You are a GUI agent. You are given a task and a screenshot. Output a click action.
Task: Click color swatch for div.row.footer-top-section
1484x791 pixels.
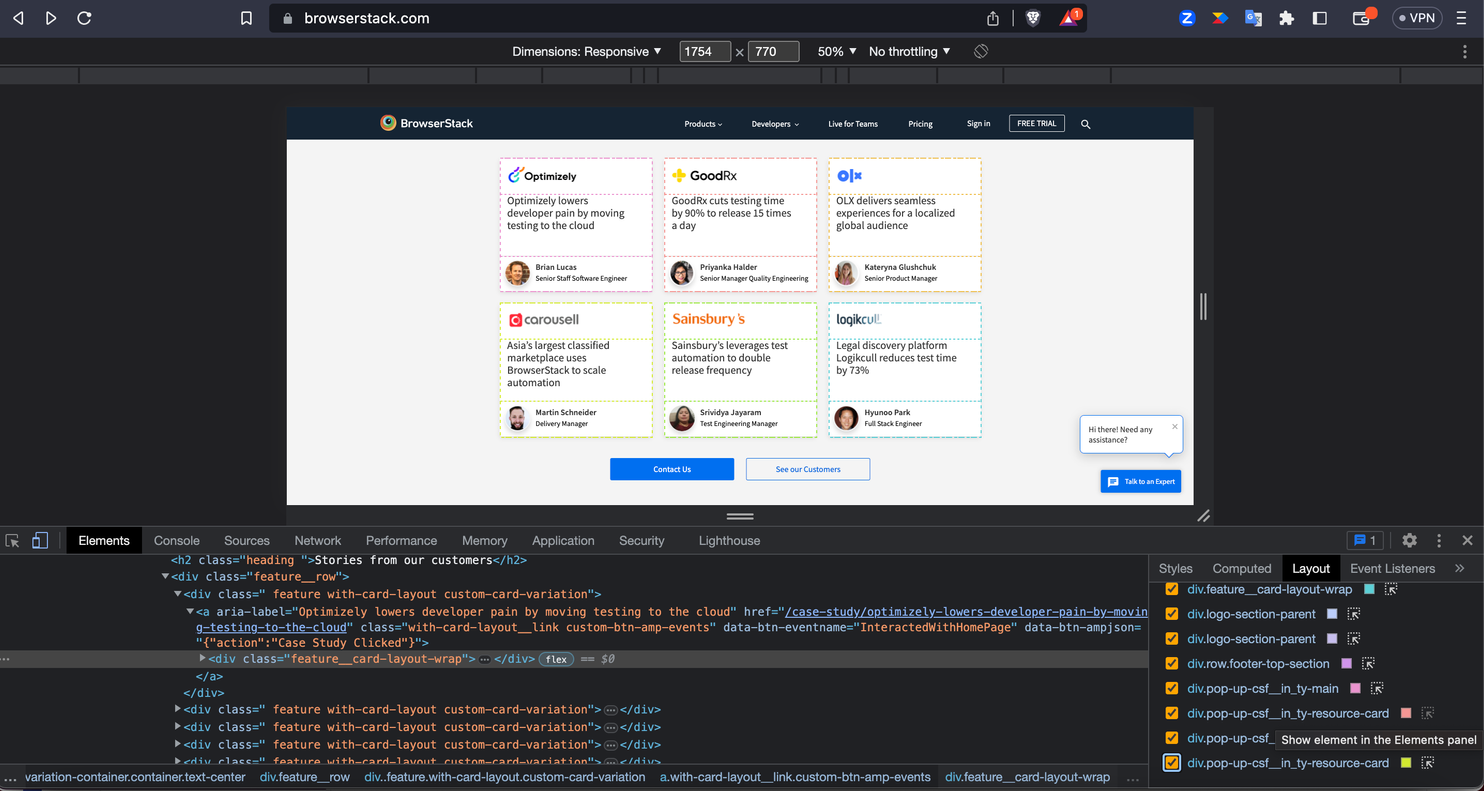pyautogui.click(x=1347, y=663)
